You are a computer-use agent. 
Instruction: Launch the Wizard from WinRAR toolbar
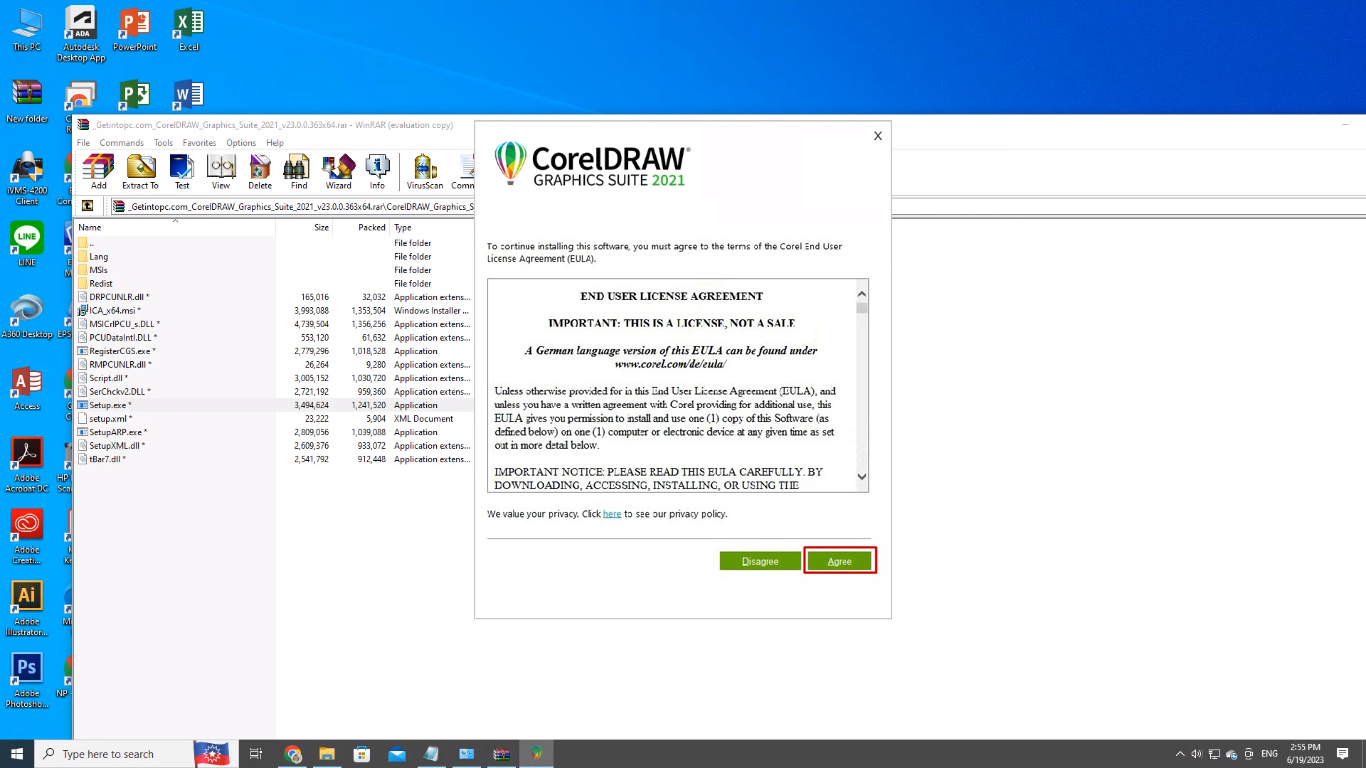(x=338, y=171)
